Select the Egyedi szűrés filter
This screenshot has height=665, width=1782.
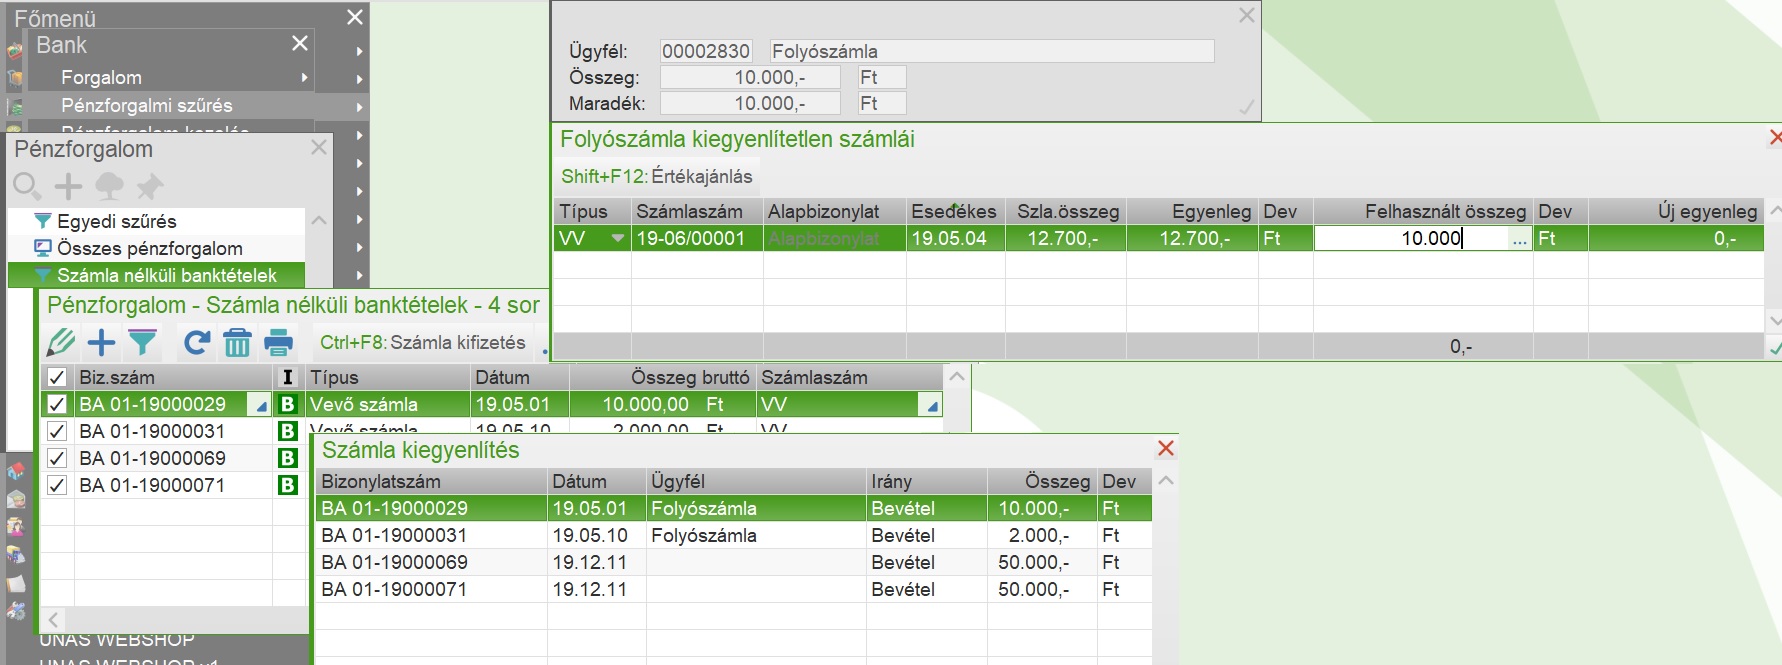116,221
